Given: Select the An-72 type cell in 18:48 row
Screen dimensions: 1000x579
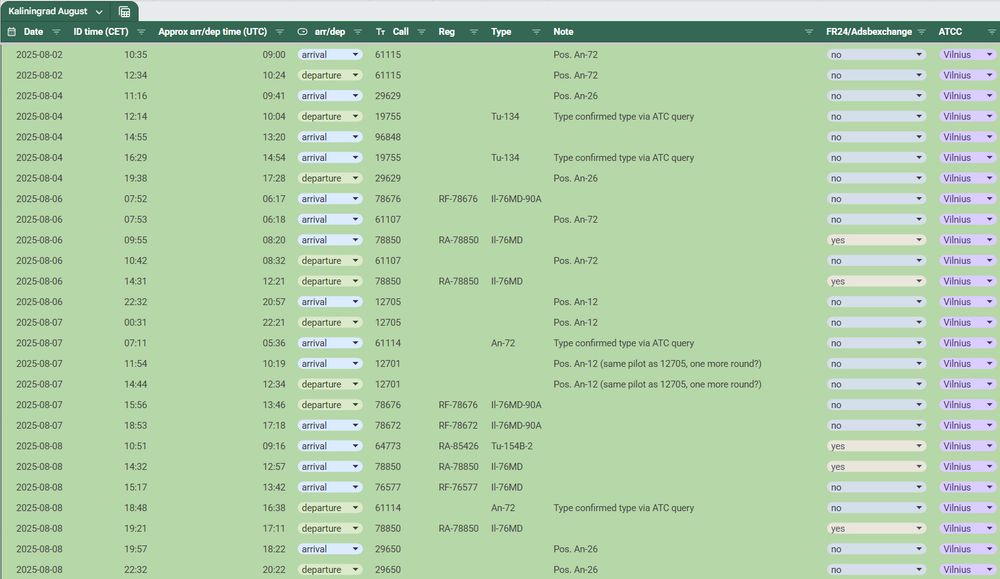Looking at the screenshot, I should (503, 508).
